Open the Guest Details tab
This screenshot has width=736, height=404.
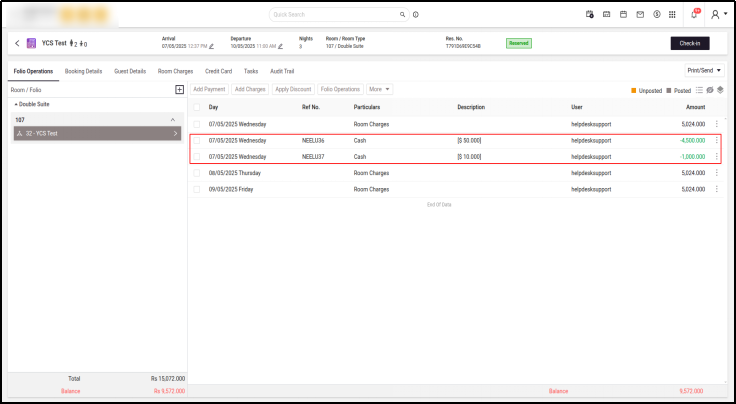click(130, 71)
